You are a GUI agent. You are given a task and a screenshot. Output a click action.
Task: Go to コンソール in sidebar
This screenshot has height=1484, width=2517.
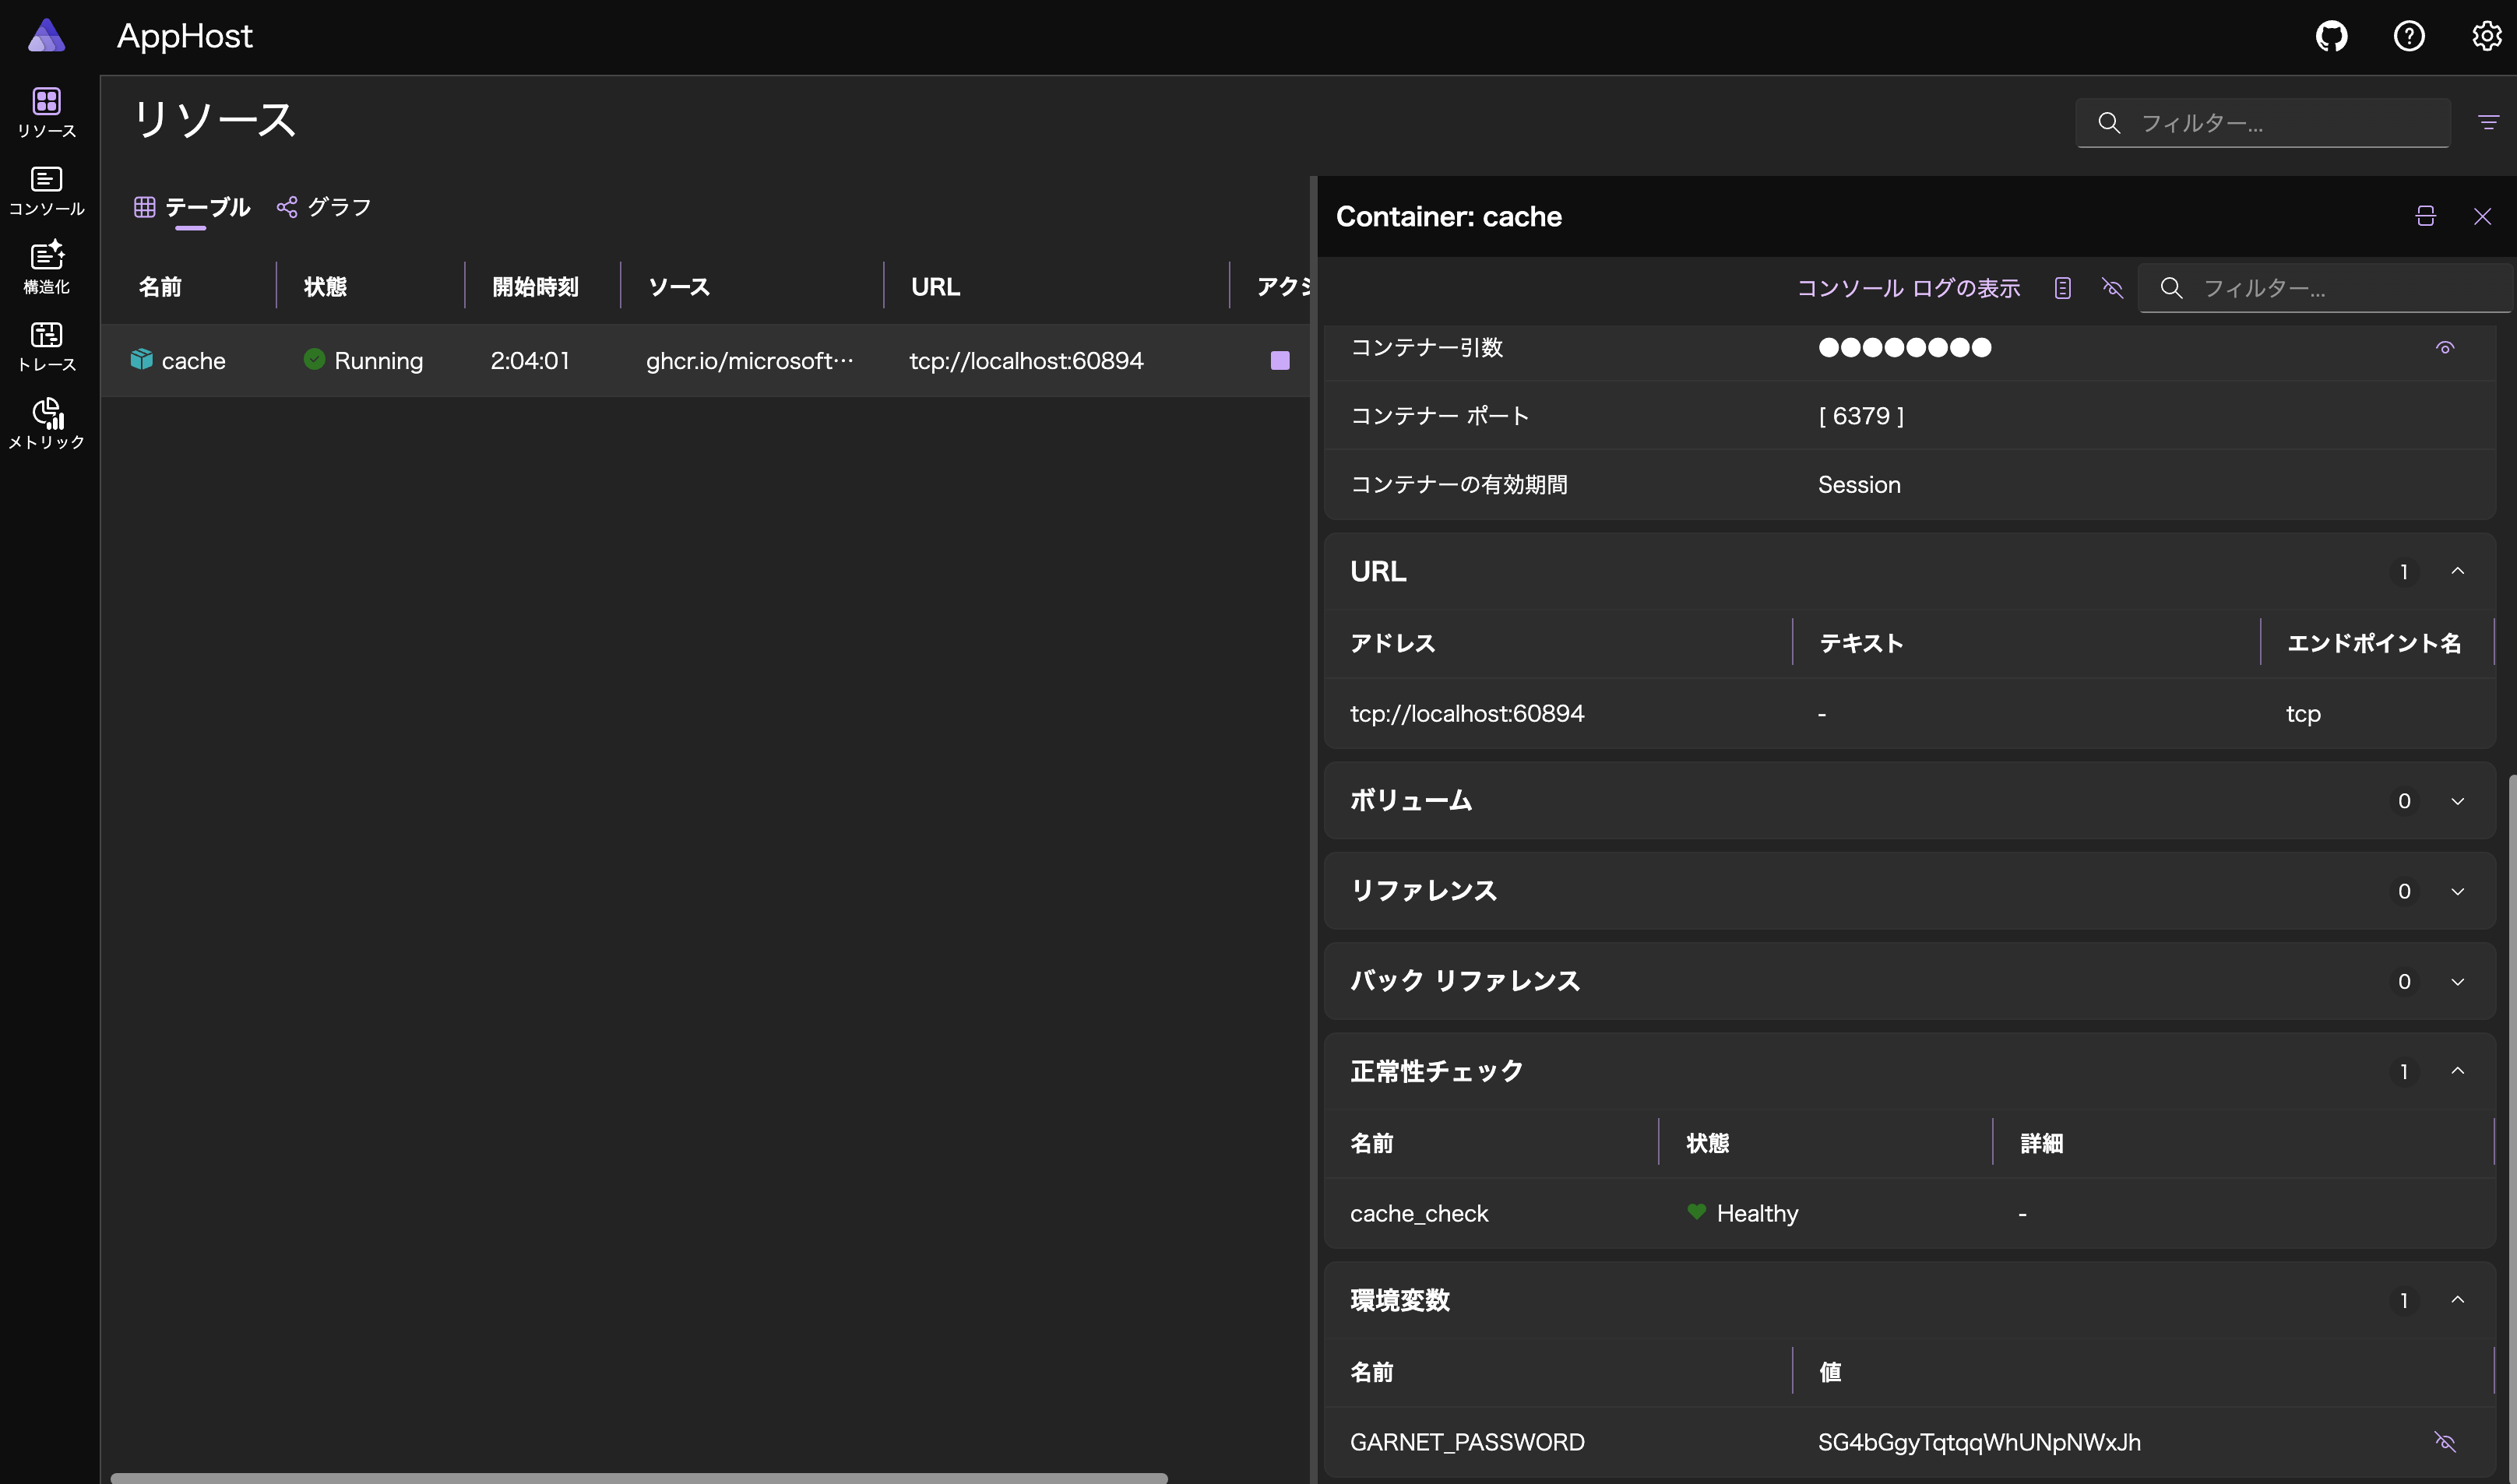[x=46, y=190]
